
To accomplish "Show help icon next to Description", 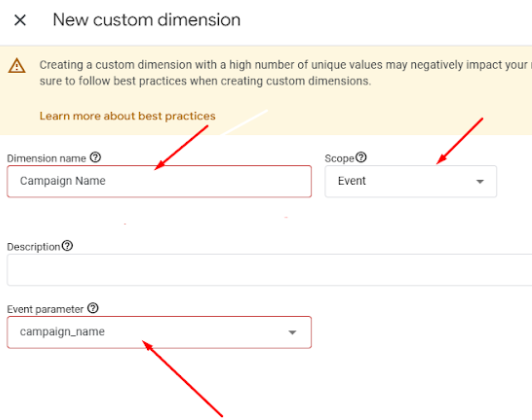I will click(x=67, y=246).
